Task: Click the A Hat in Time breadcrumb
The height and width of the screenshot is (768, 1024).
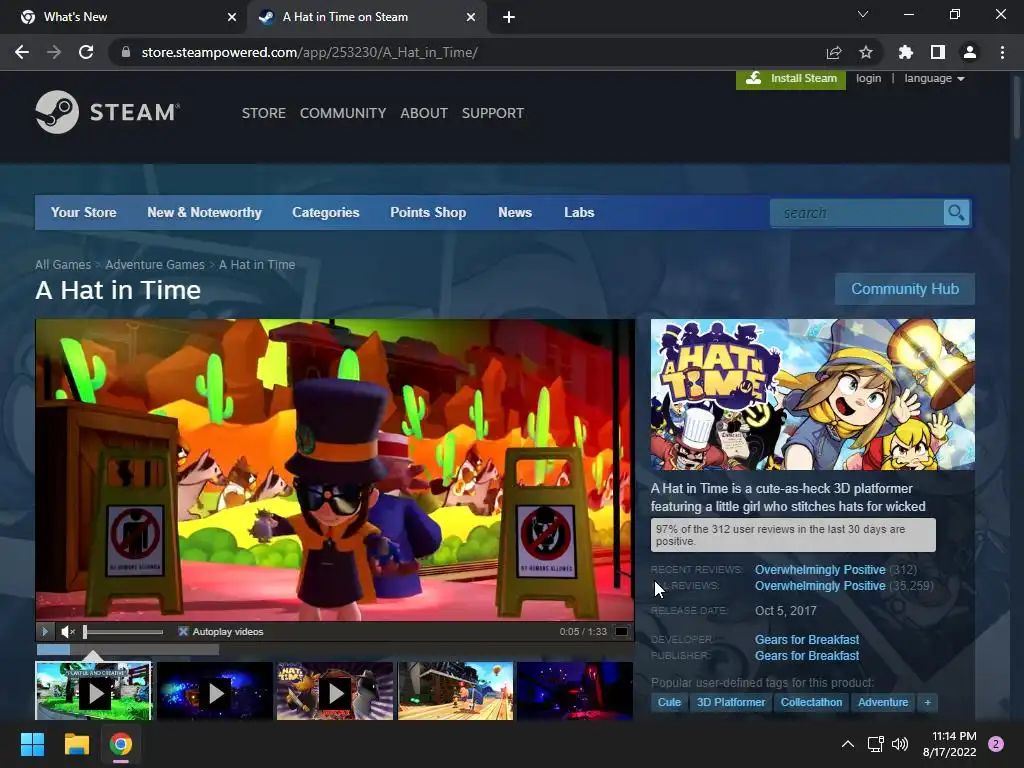Action: coord(257,264)
